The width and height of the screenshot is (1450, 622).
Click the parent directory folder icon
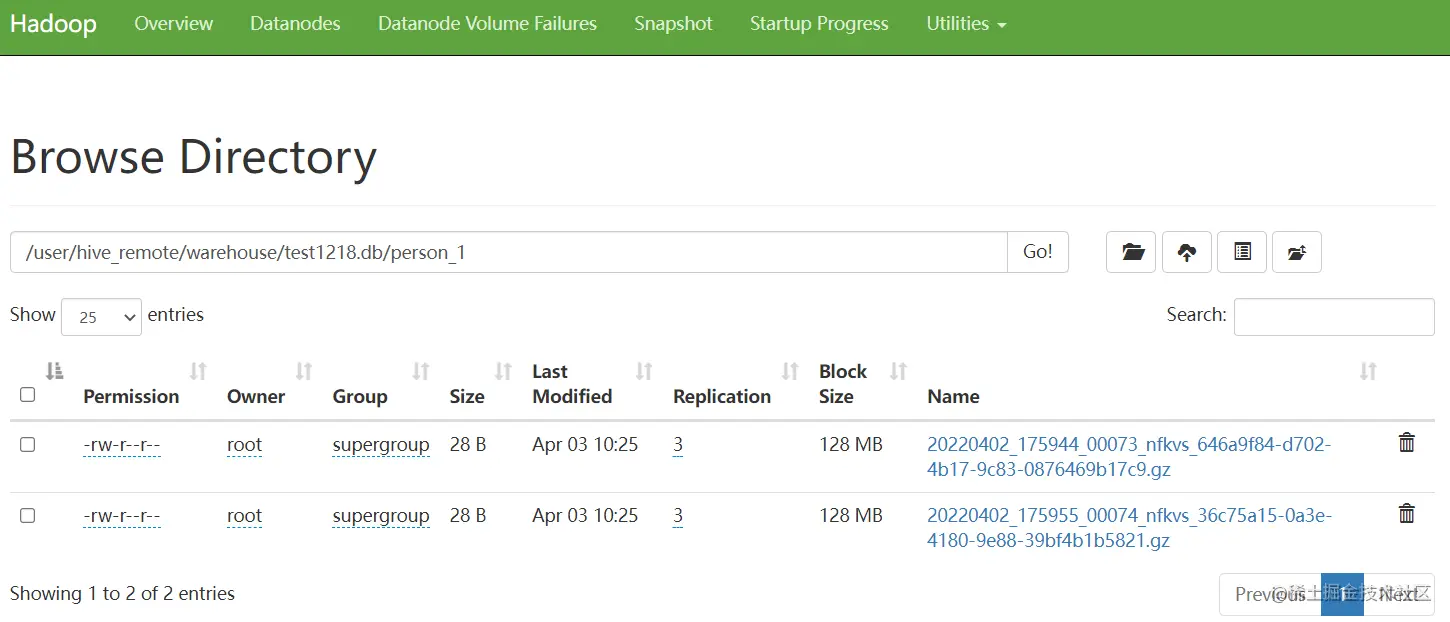pos(1131,252)
